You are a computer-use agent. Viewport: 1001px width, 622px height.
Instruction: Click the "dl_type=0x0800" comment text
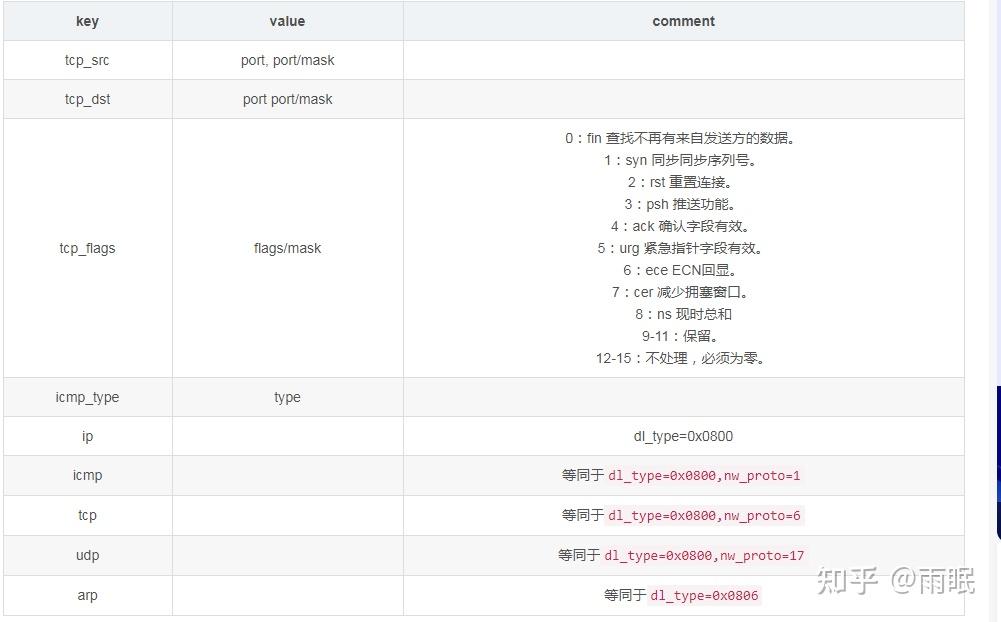[683, 436]
